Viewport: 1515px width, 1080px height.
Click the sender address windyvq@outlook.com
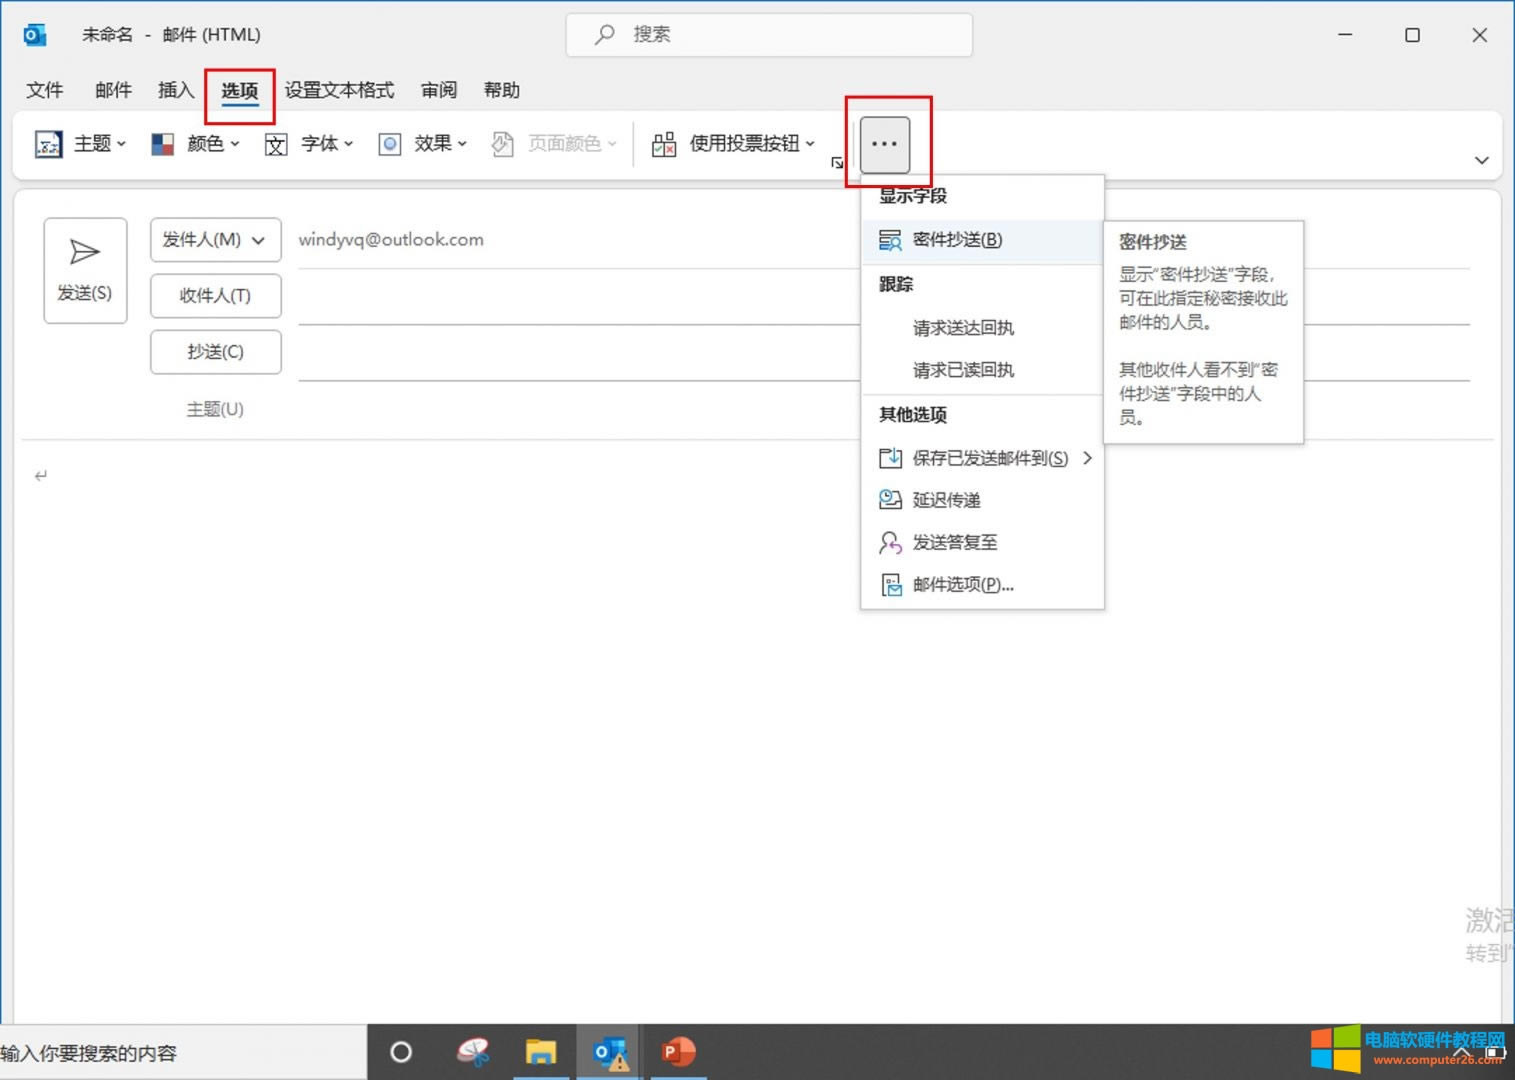391,240
